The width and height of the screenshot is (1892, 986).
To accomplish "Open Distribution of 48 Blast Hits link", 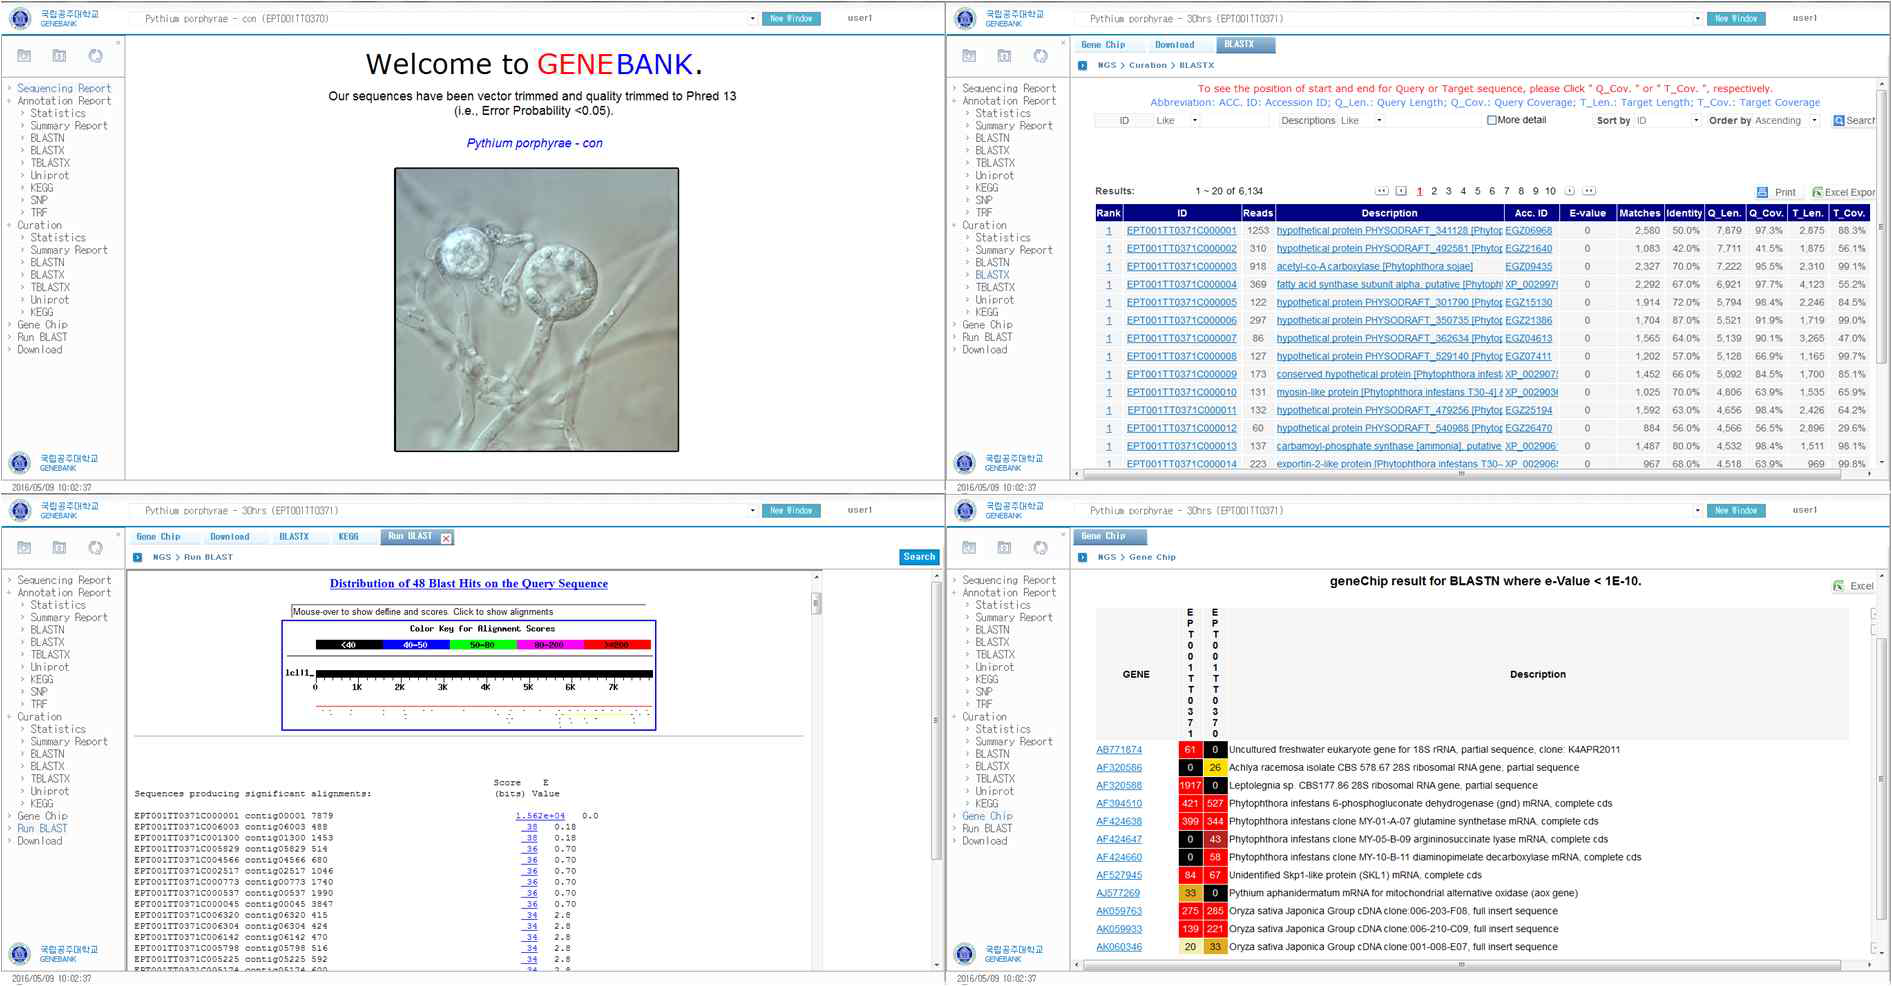I will [x=469, y=584].
